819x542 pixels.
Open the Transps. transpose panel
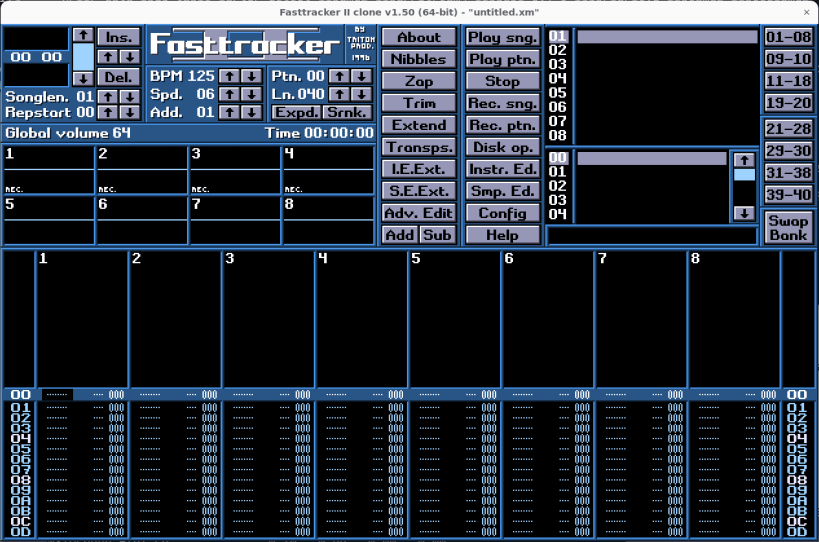coord(419,147)
